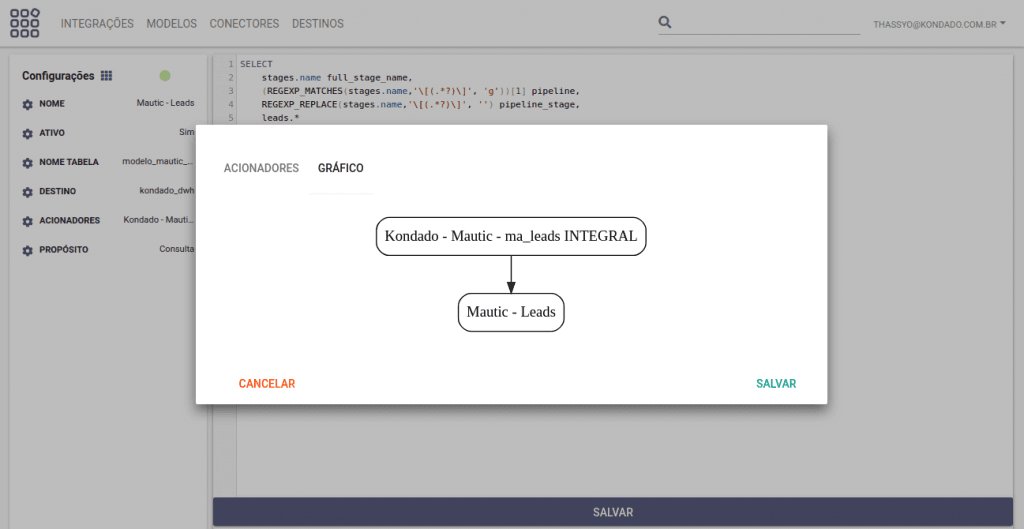Click the gear icon next to NOME TABELA
Viewport: 1024px width, 529px height.
(28, 162)
